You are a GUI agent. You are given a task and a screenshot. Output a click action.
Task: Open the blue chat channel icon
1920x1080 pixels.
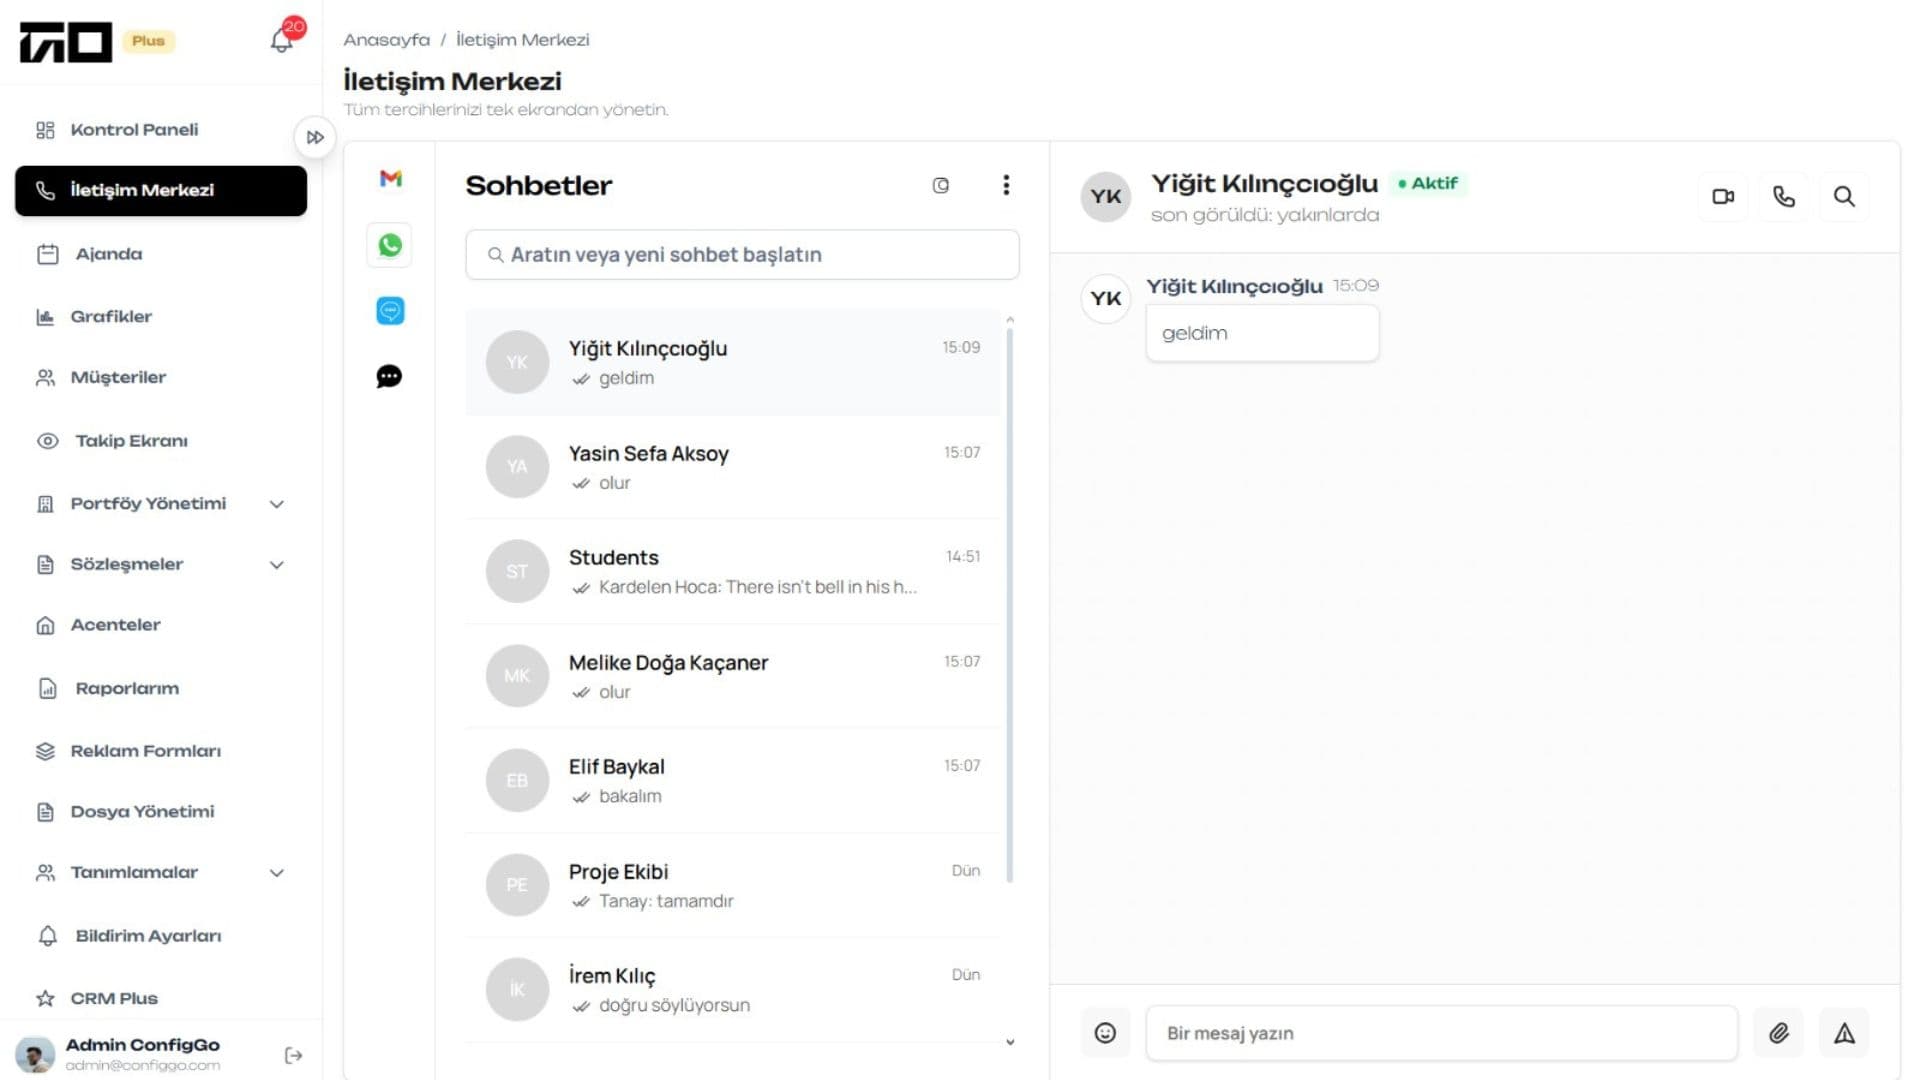(389, 311)
